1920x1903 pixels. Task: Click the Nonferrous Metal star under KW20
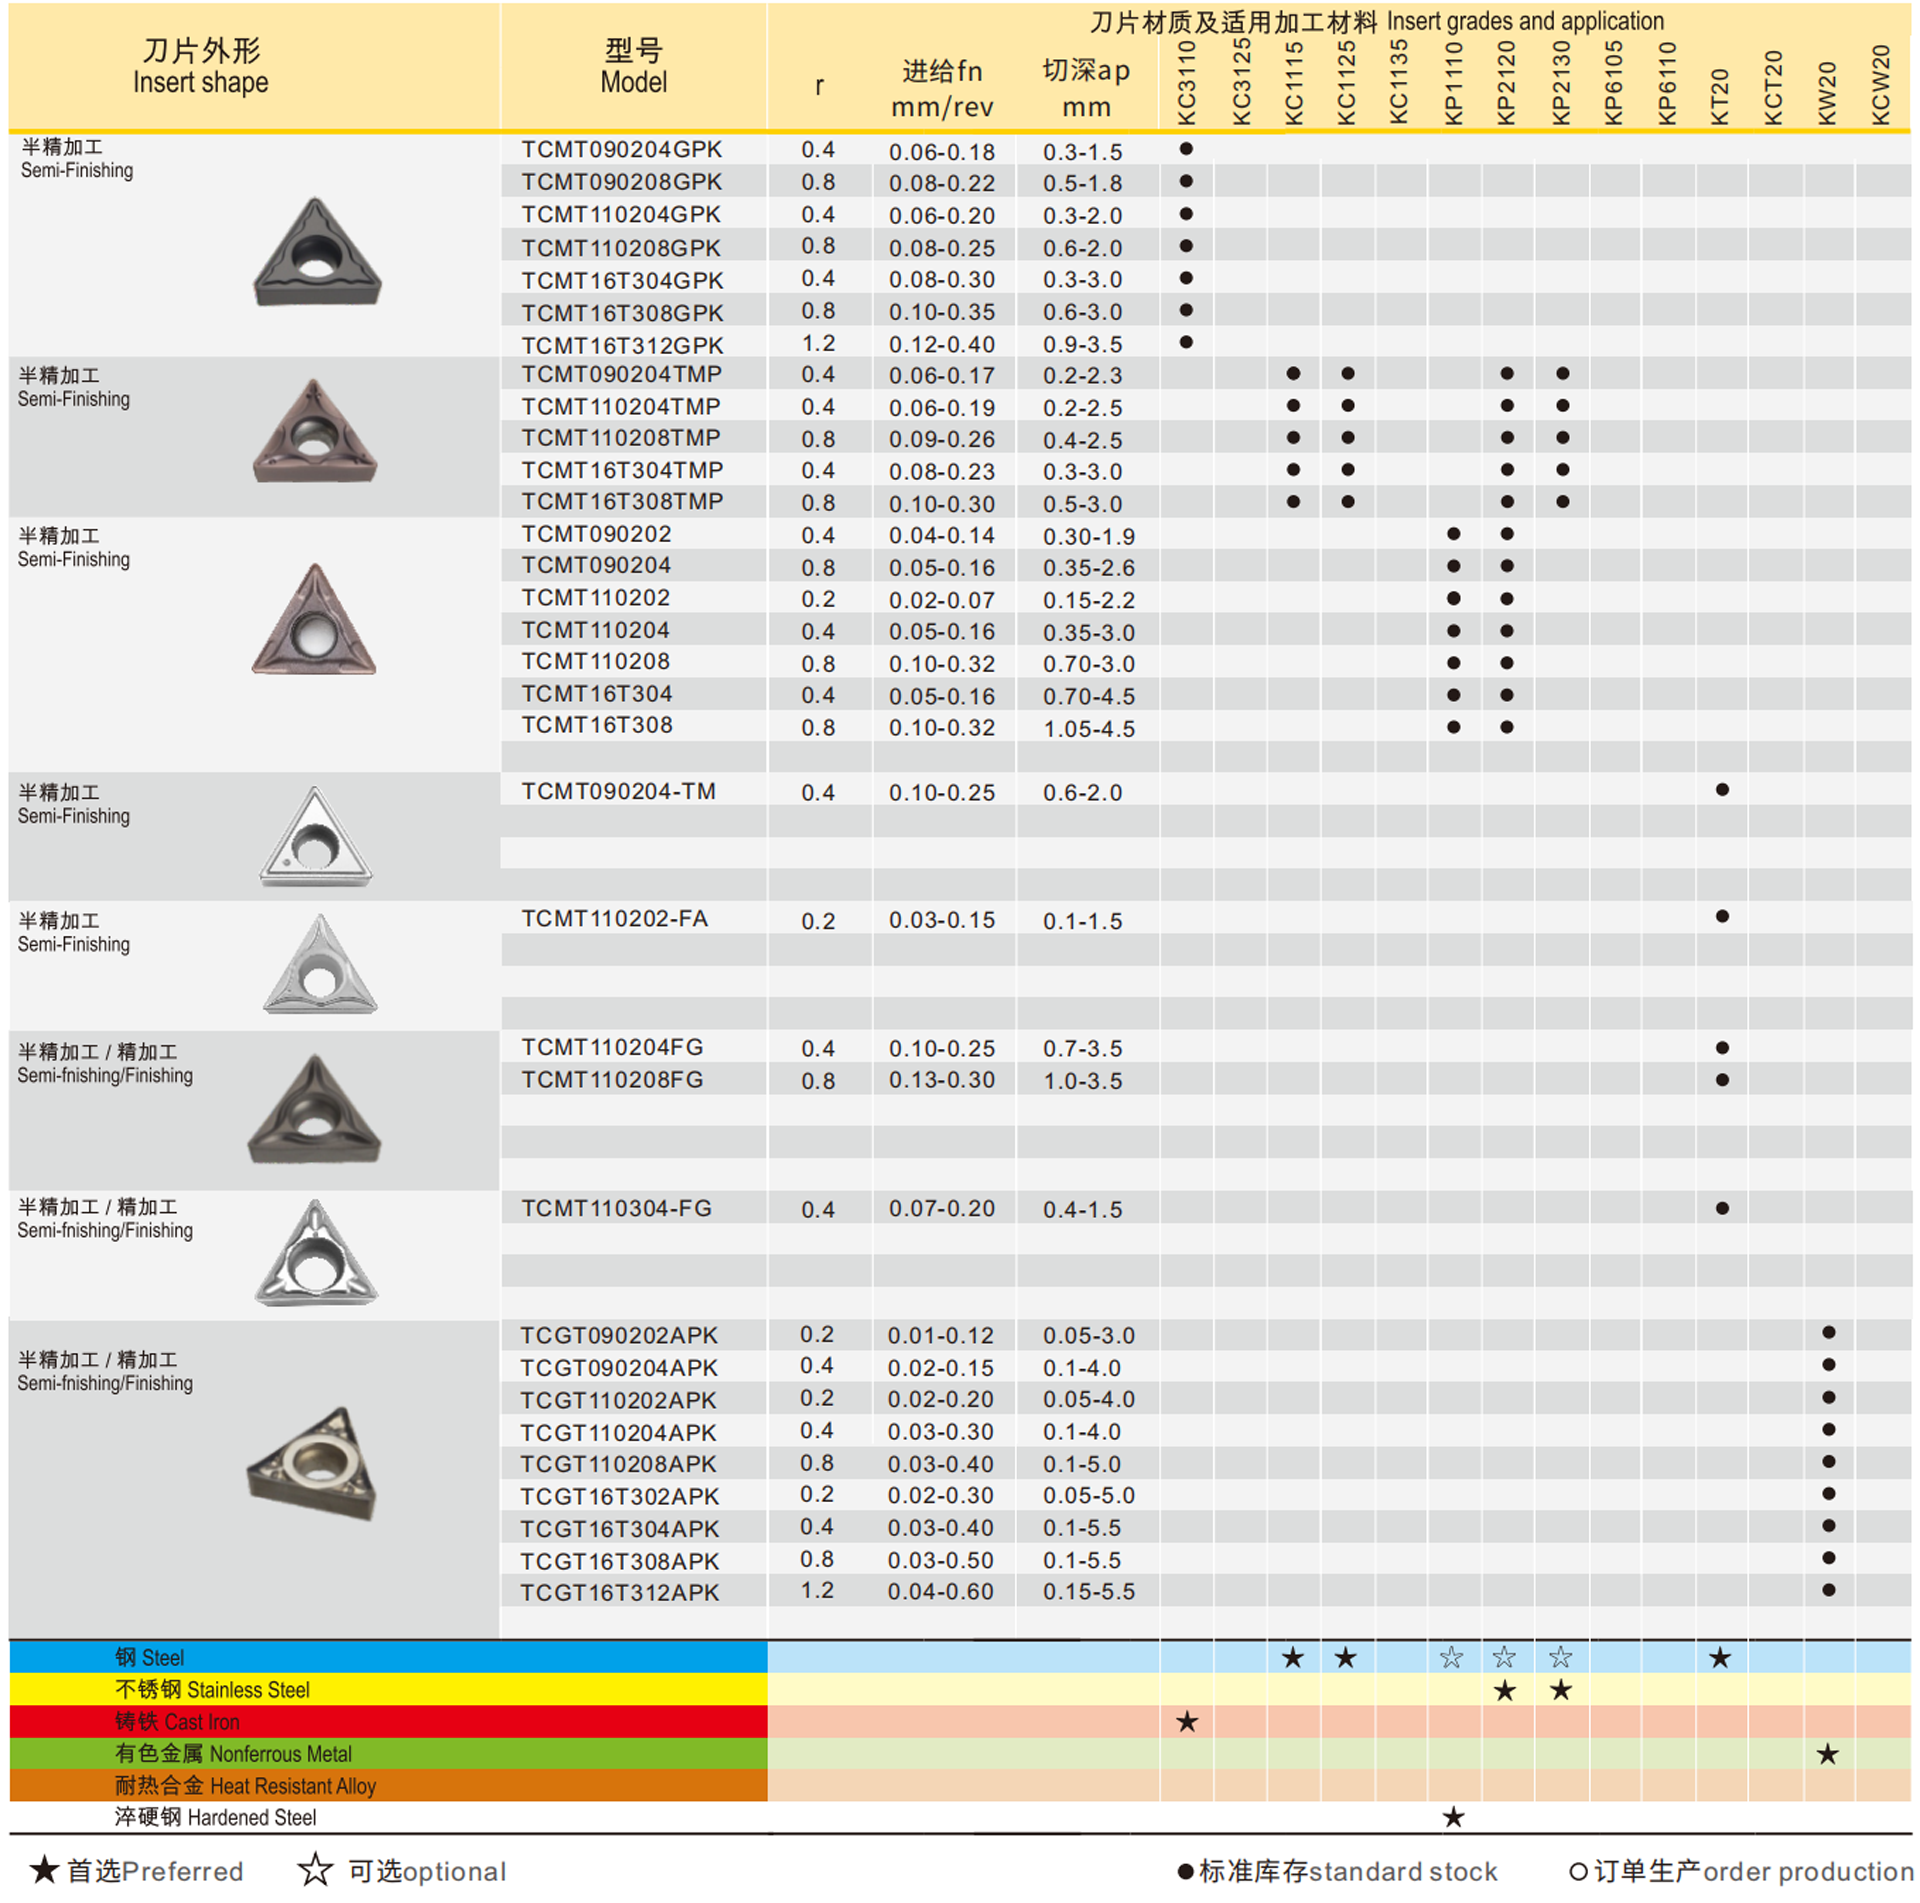pos(1827,1753)
